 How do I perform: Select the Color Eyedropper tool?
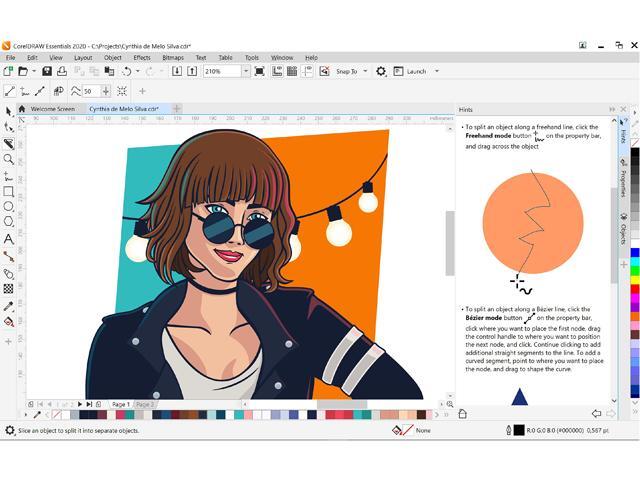point(8,306)
